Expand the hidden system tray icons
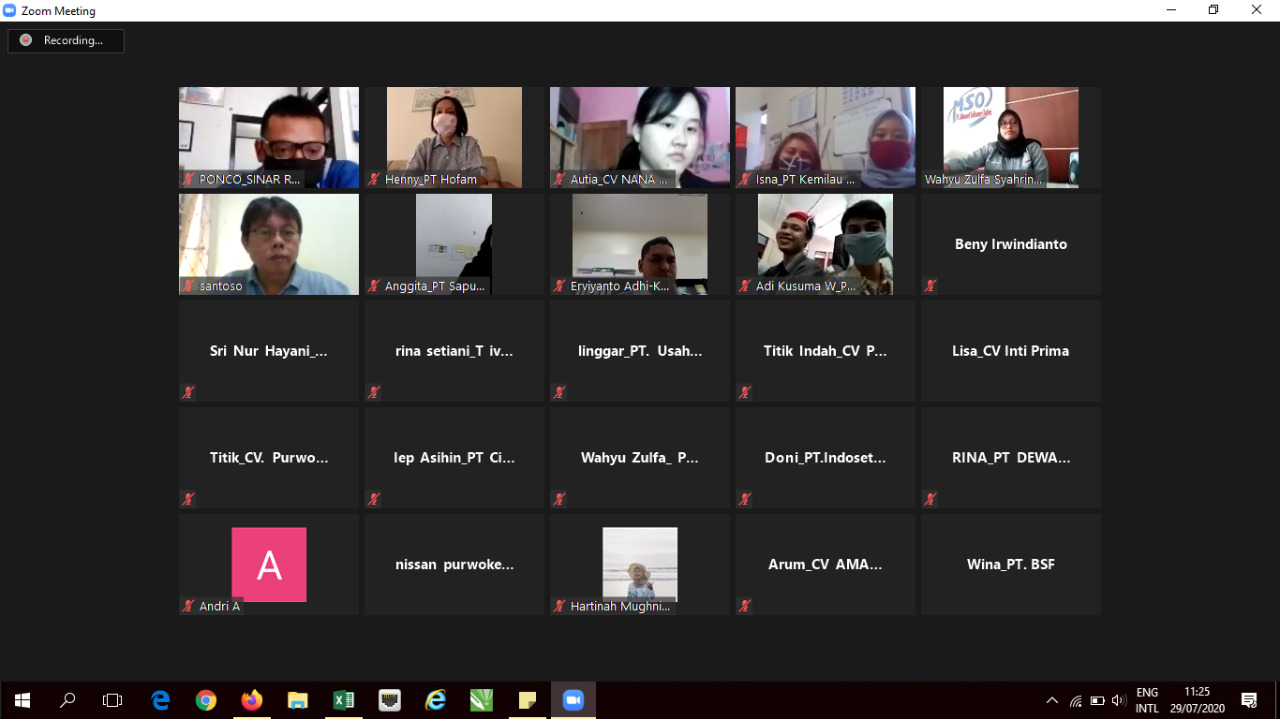 click(x=1052, y=700)
